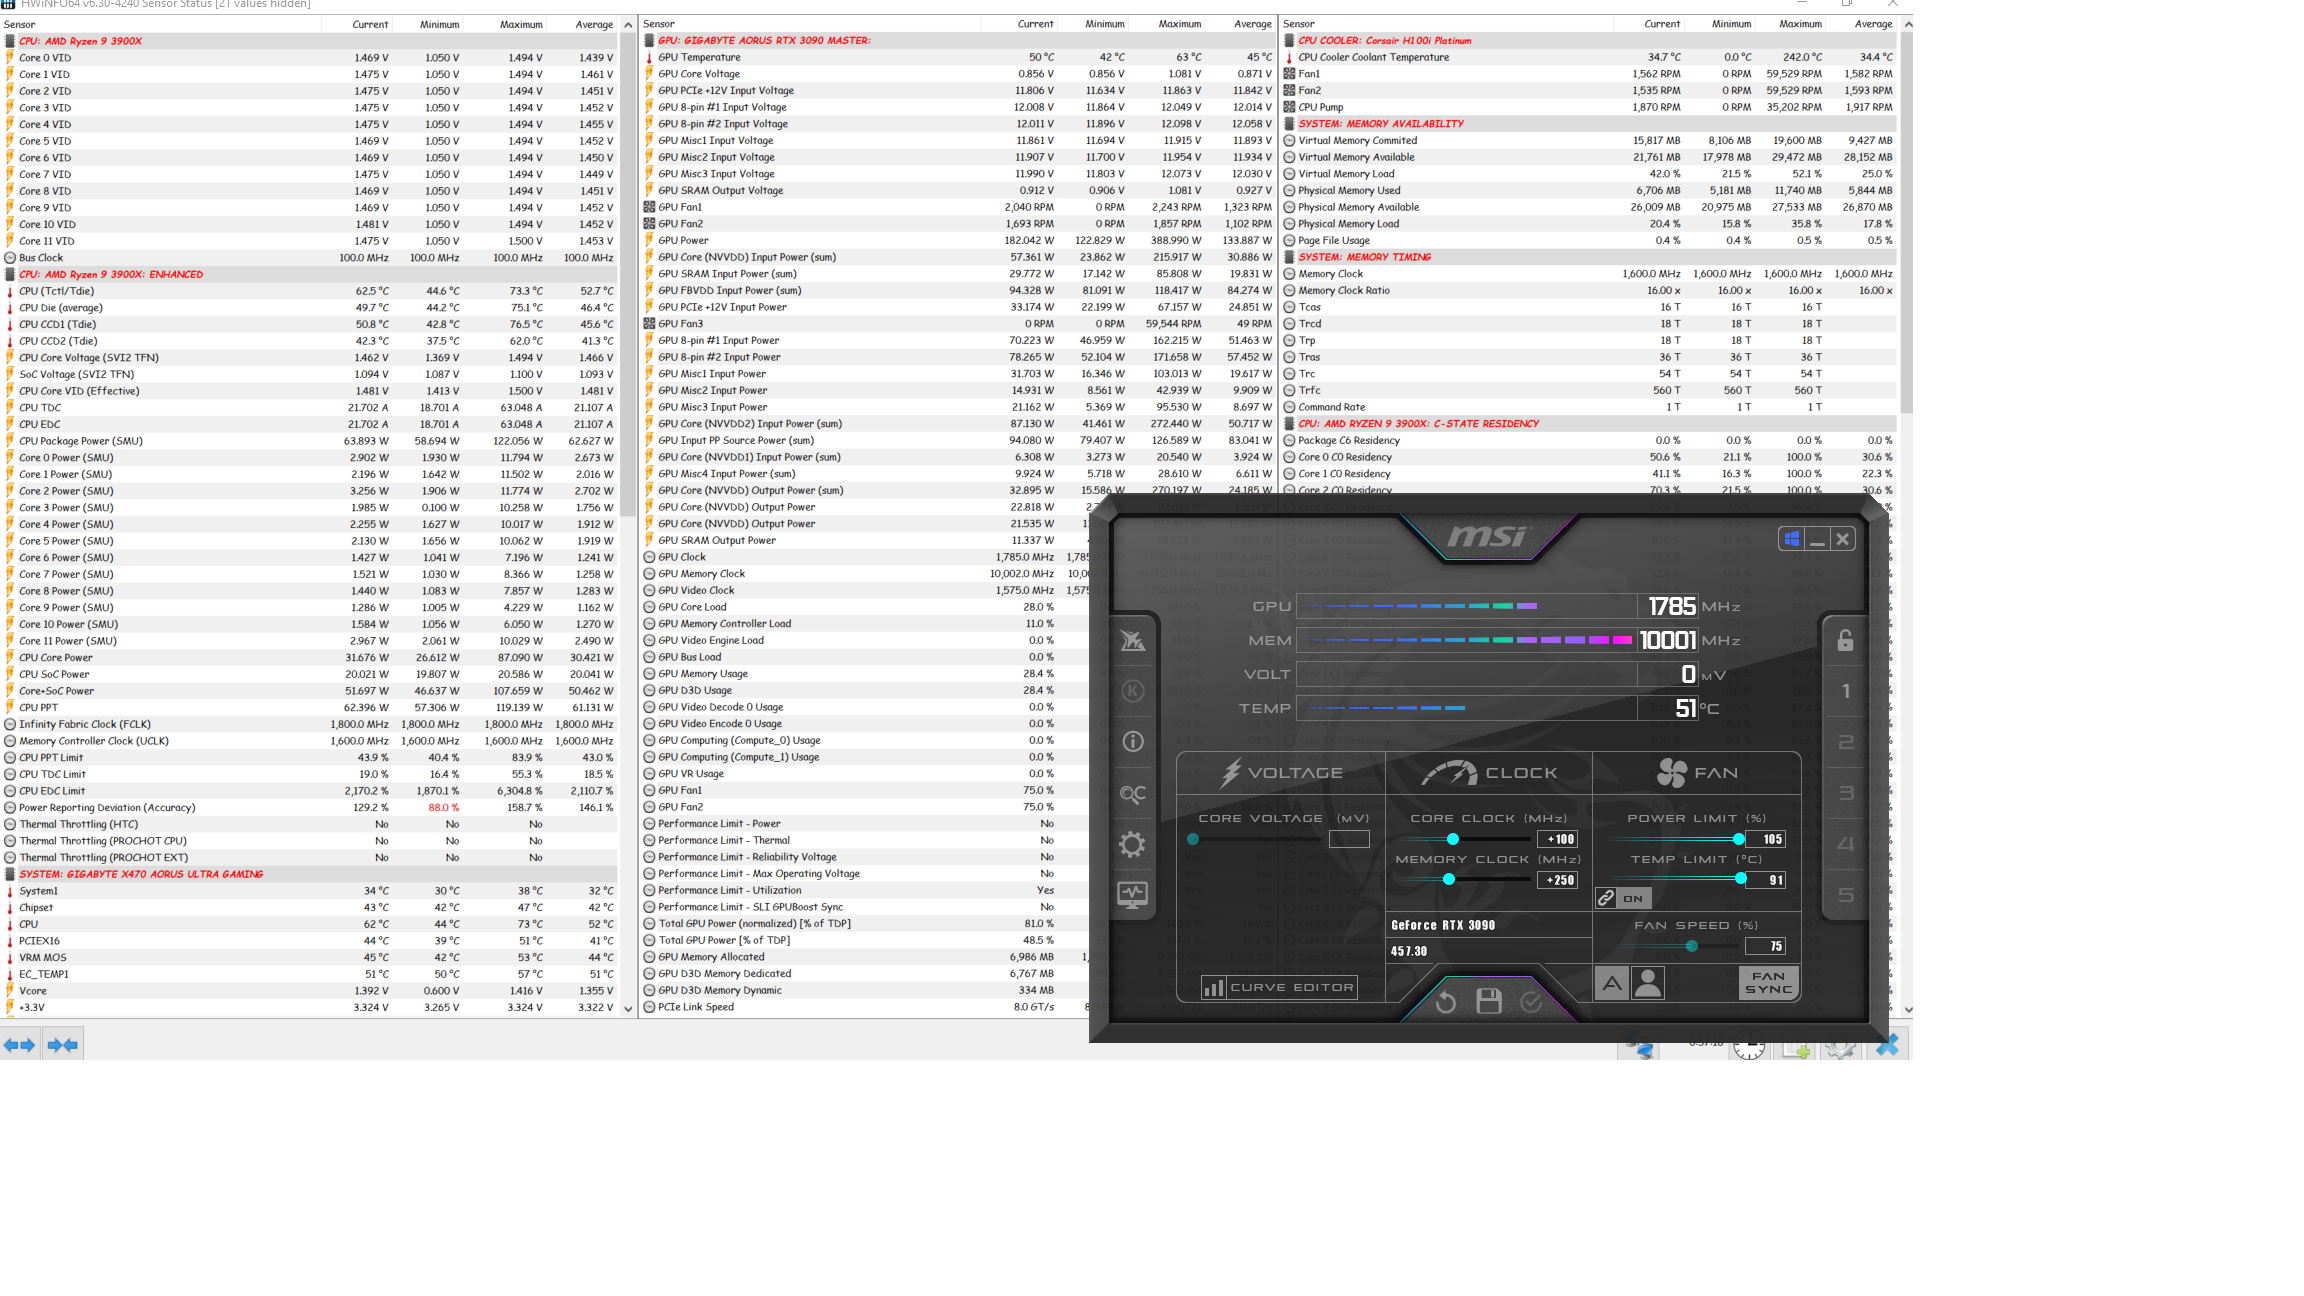The height and width of the screenshot is (1296, 2304).
Task: Click core clock offset field showing +100
Action: click(x=1557, y=839)
